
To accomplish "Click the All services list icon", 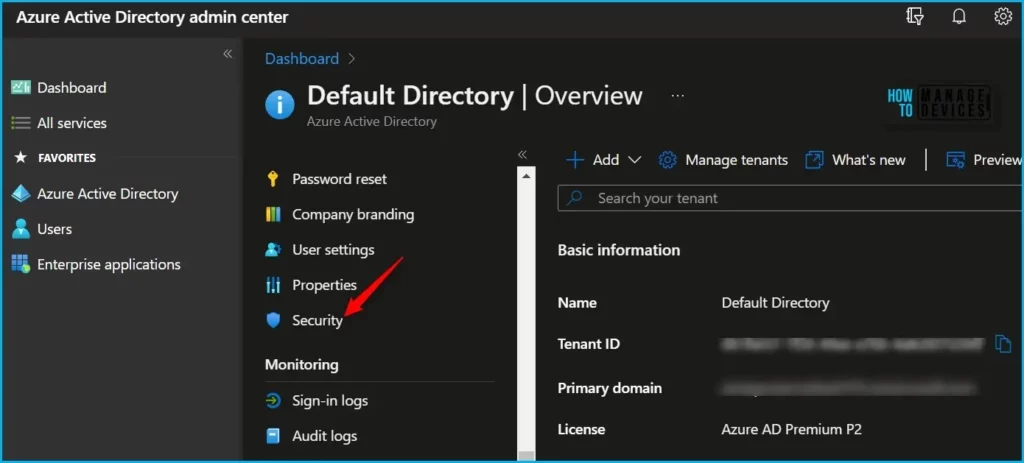I will pyautogui.click(x=21, y=123).
